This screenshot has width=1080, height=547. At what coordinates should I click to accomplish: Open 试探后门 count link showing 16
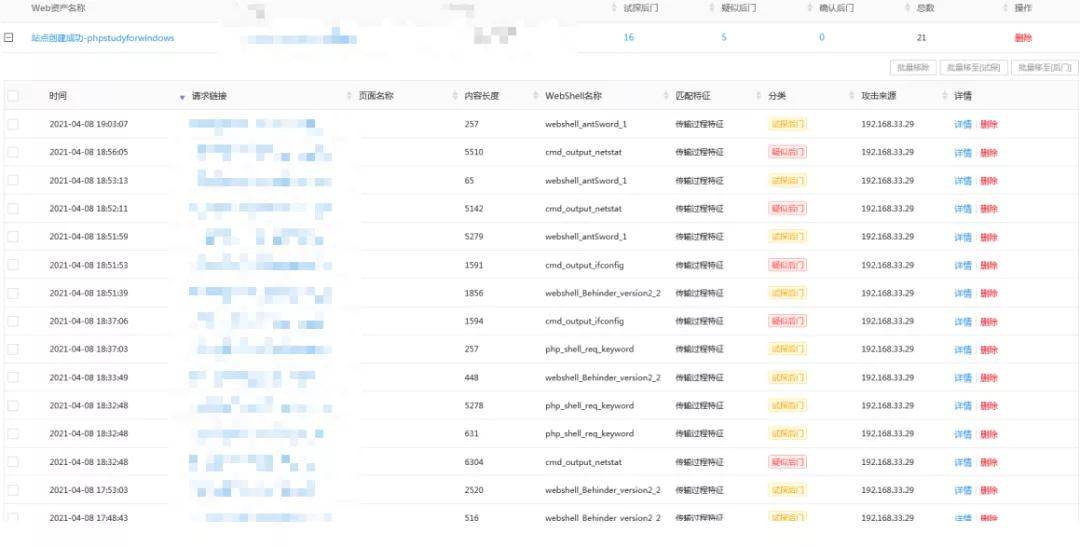(x=628, y=38)
